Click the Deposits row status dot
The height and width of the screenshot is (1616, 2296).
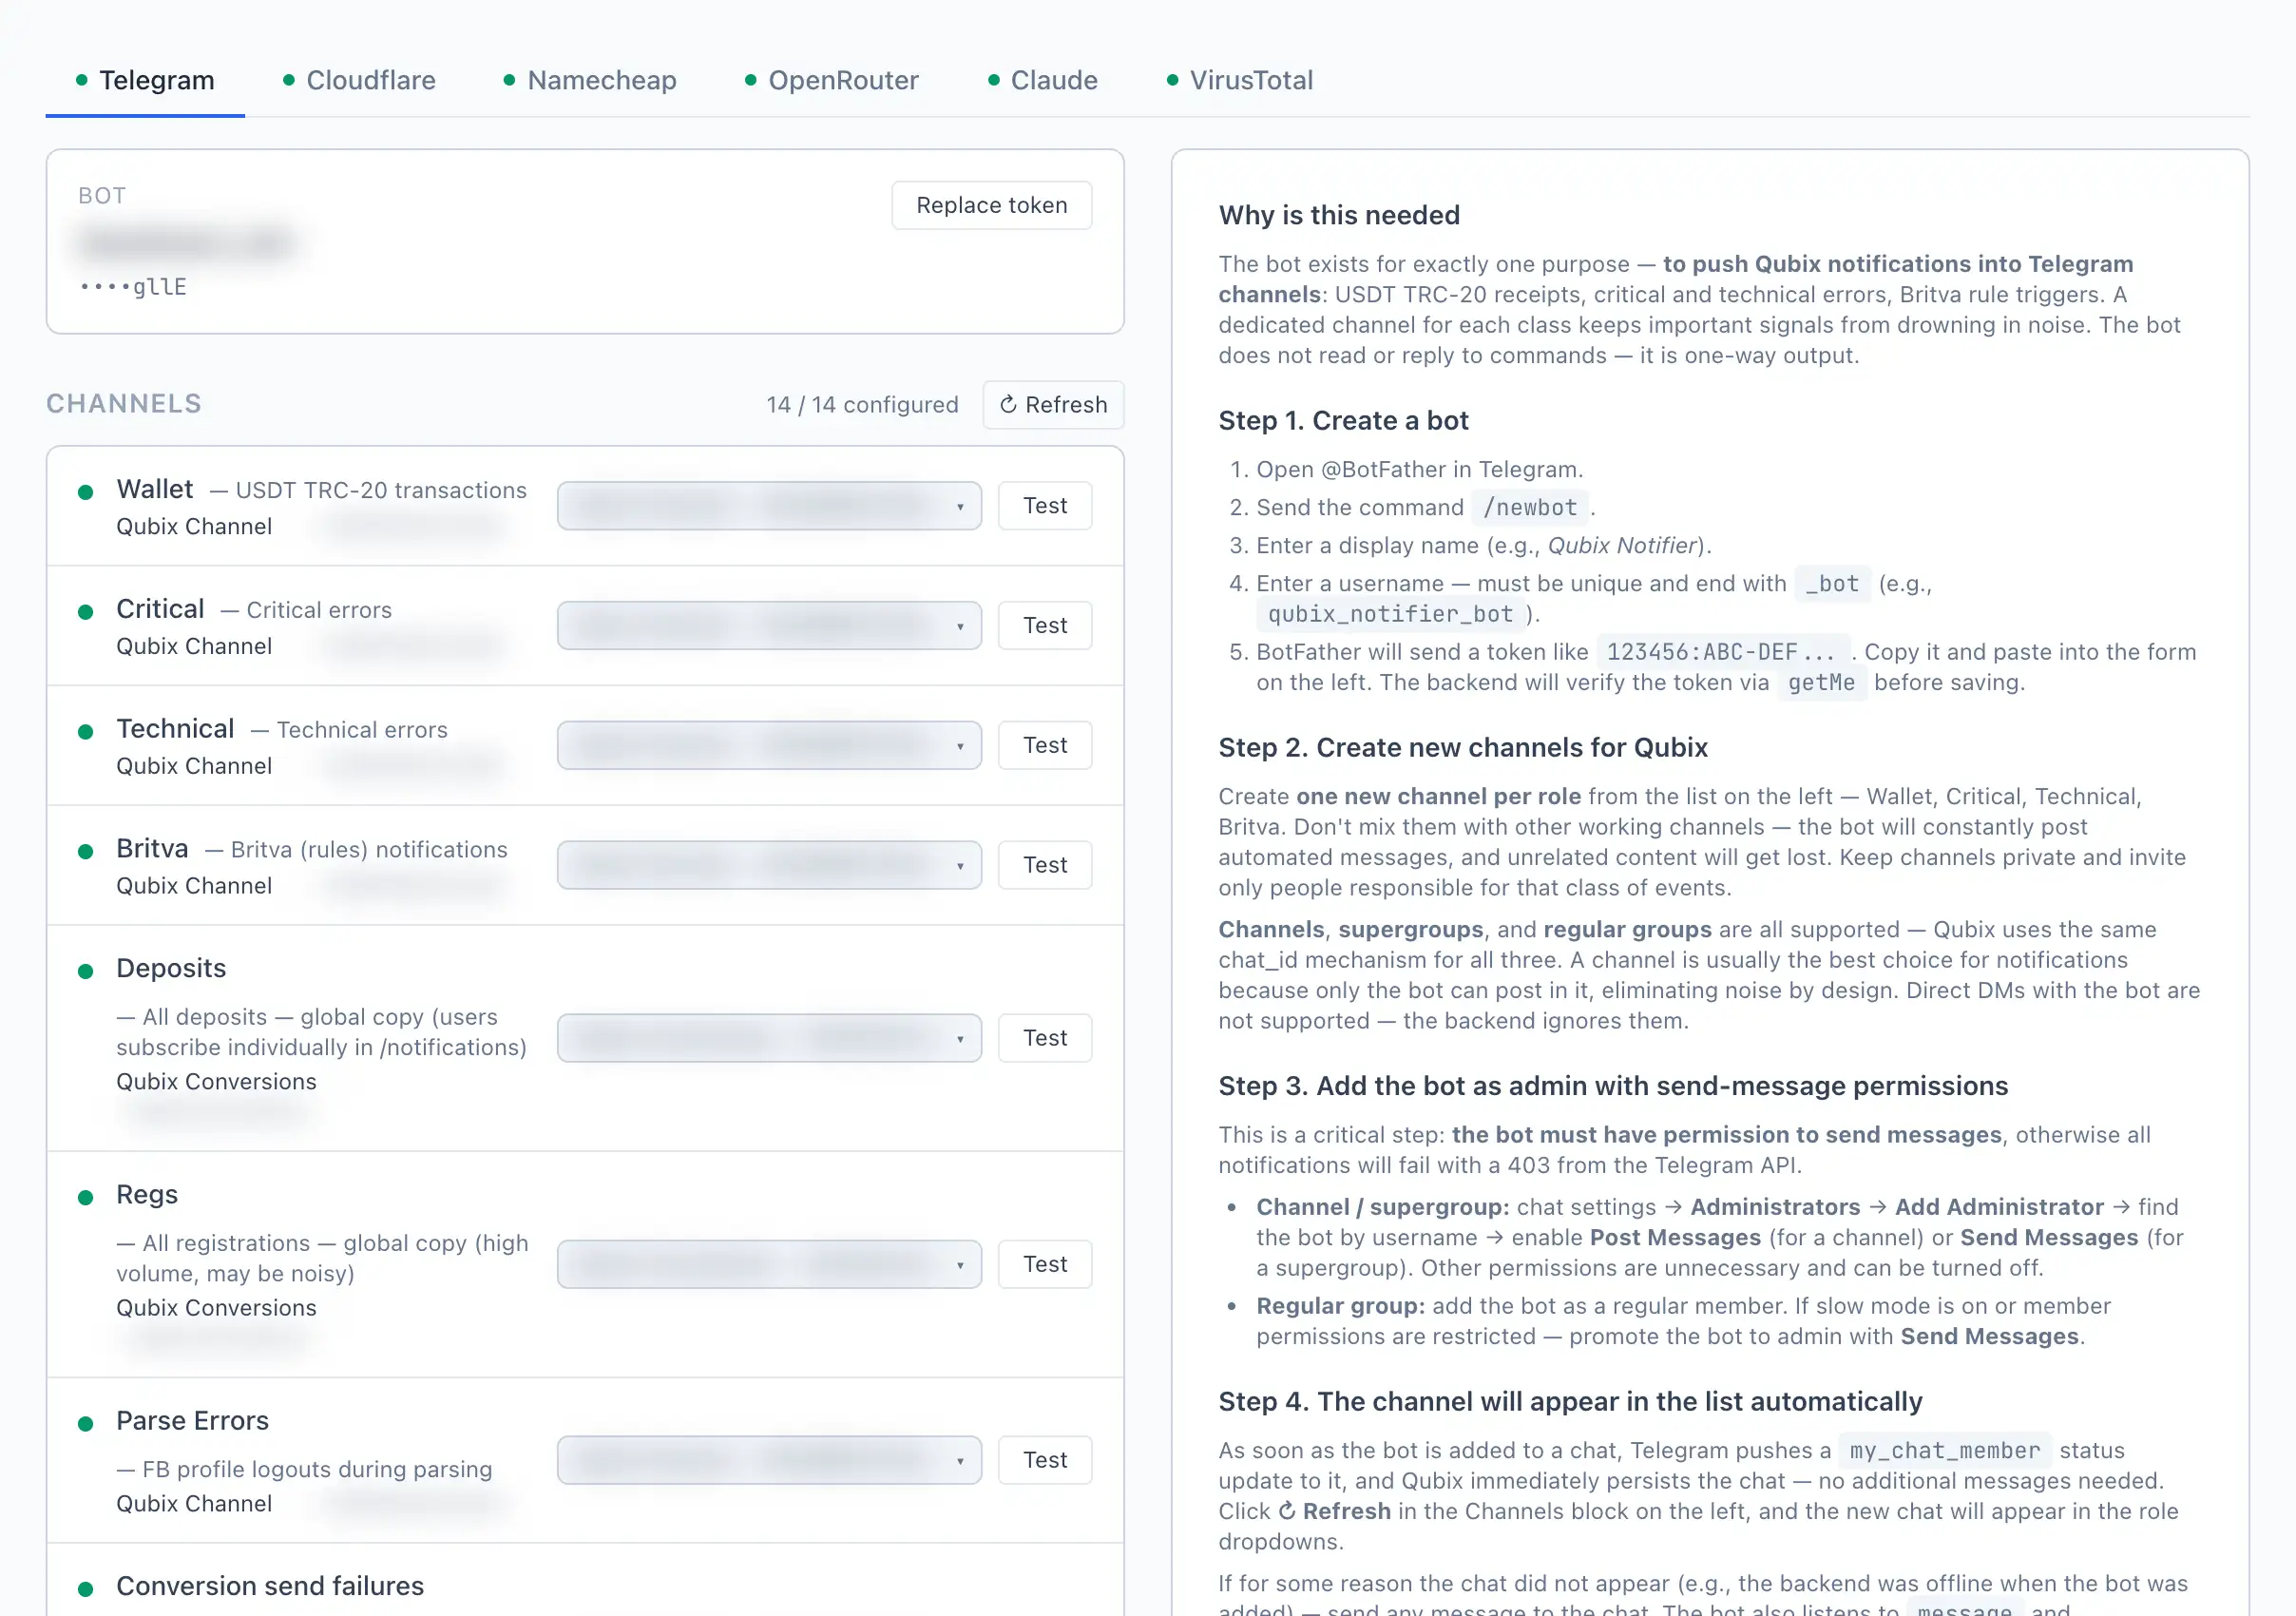86,971
